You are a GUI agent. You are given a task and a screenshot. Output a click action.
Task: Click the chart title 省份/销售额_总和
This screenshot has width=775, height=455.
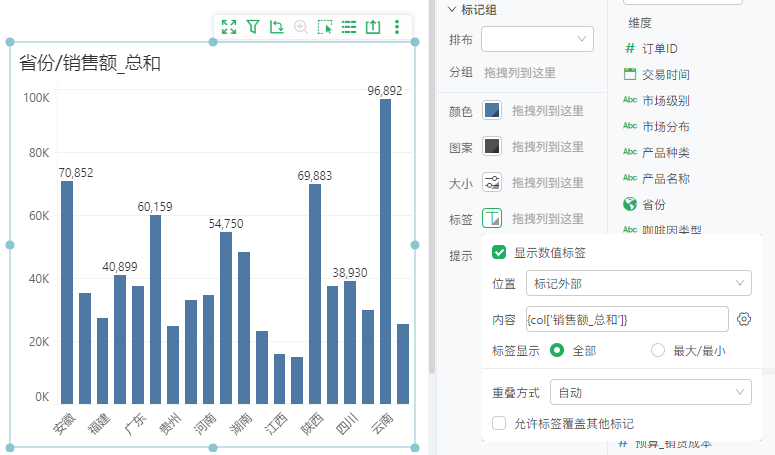click(x=90, y=63)
